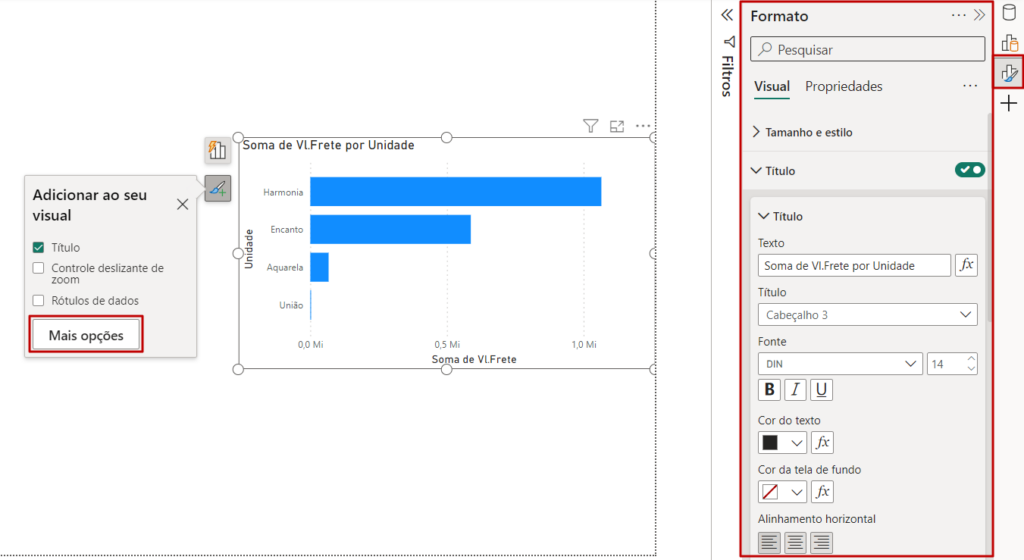Open the Visualizations chart pane icon
The width and height of the screenshot is (1024, 560).
pyautogui.click(x=1009, y=43)
